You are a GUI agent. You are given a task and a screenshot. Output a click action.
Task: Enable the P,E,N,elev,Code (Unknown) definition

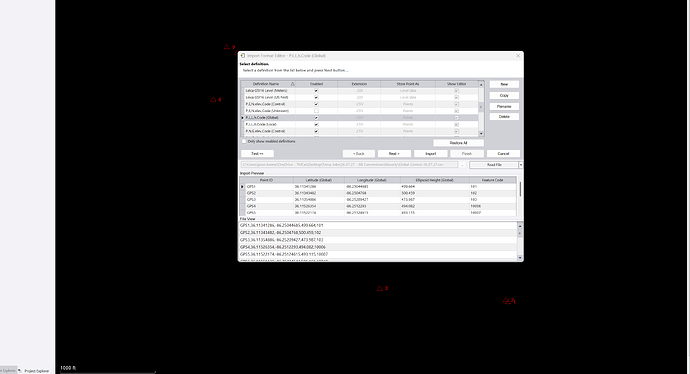point(316,111)
